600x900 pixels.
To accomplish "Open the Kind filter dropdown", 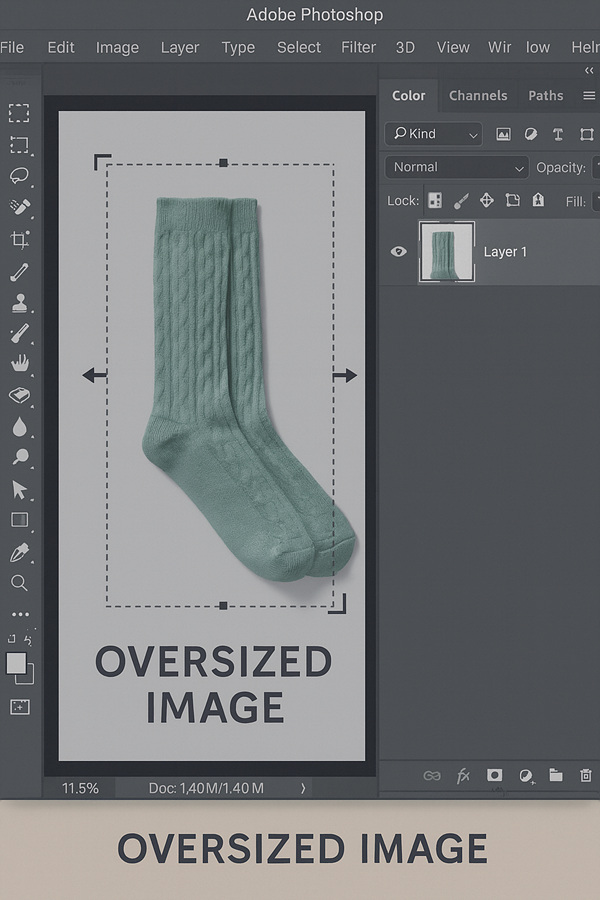I will [433, 134].
